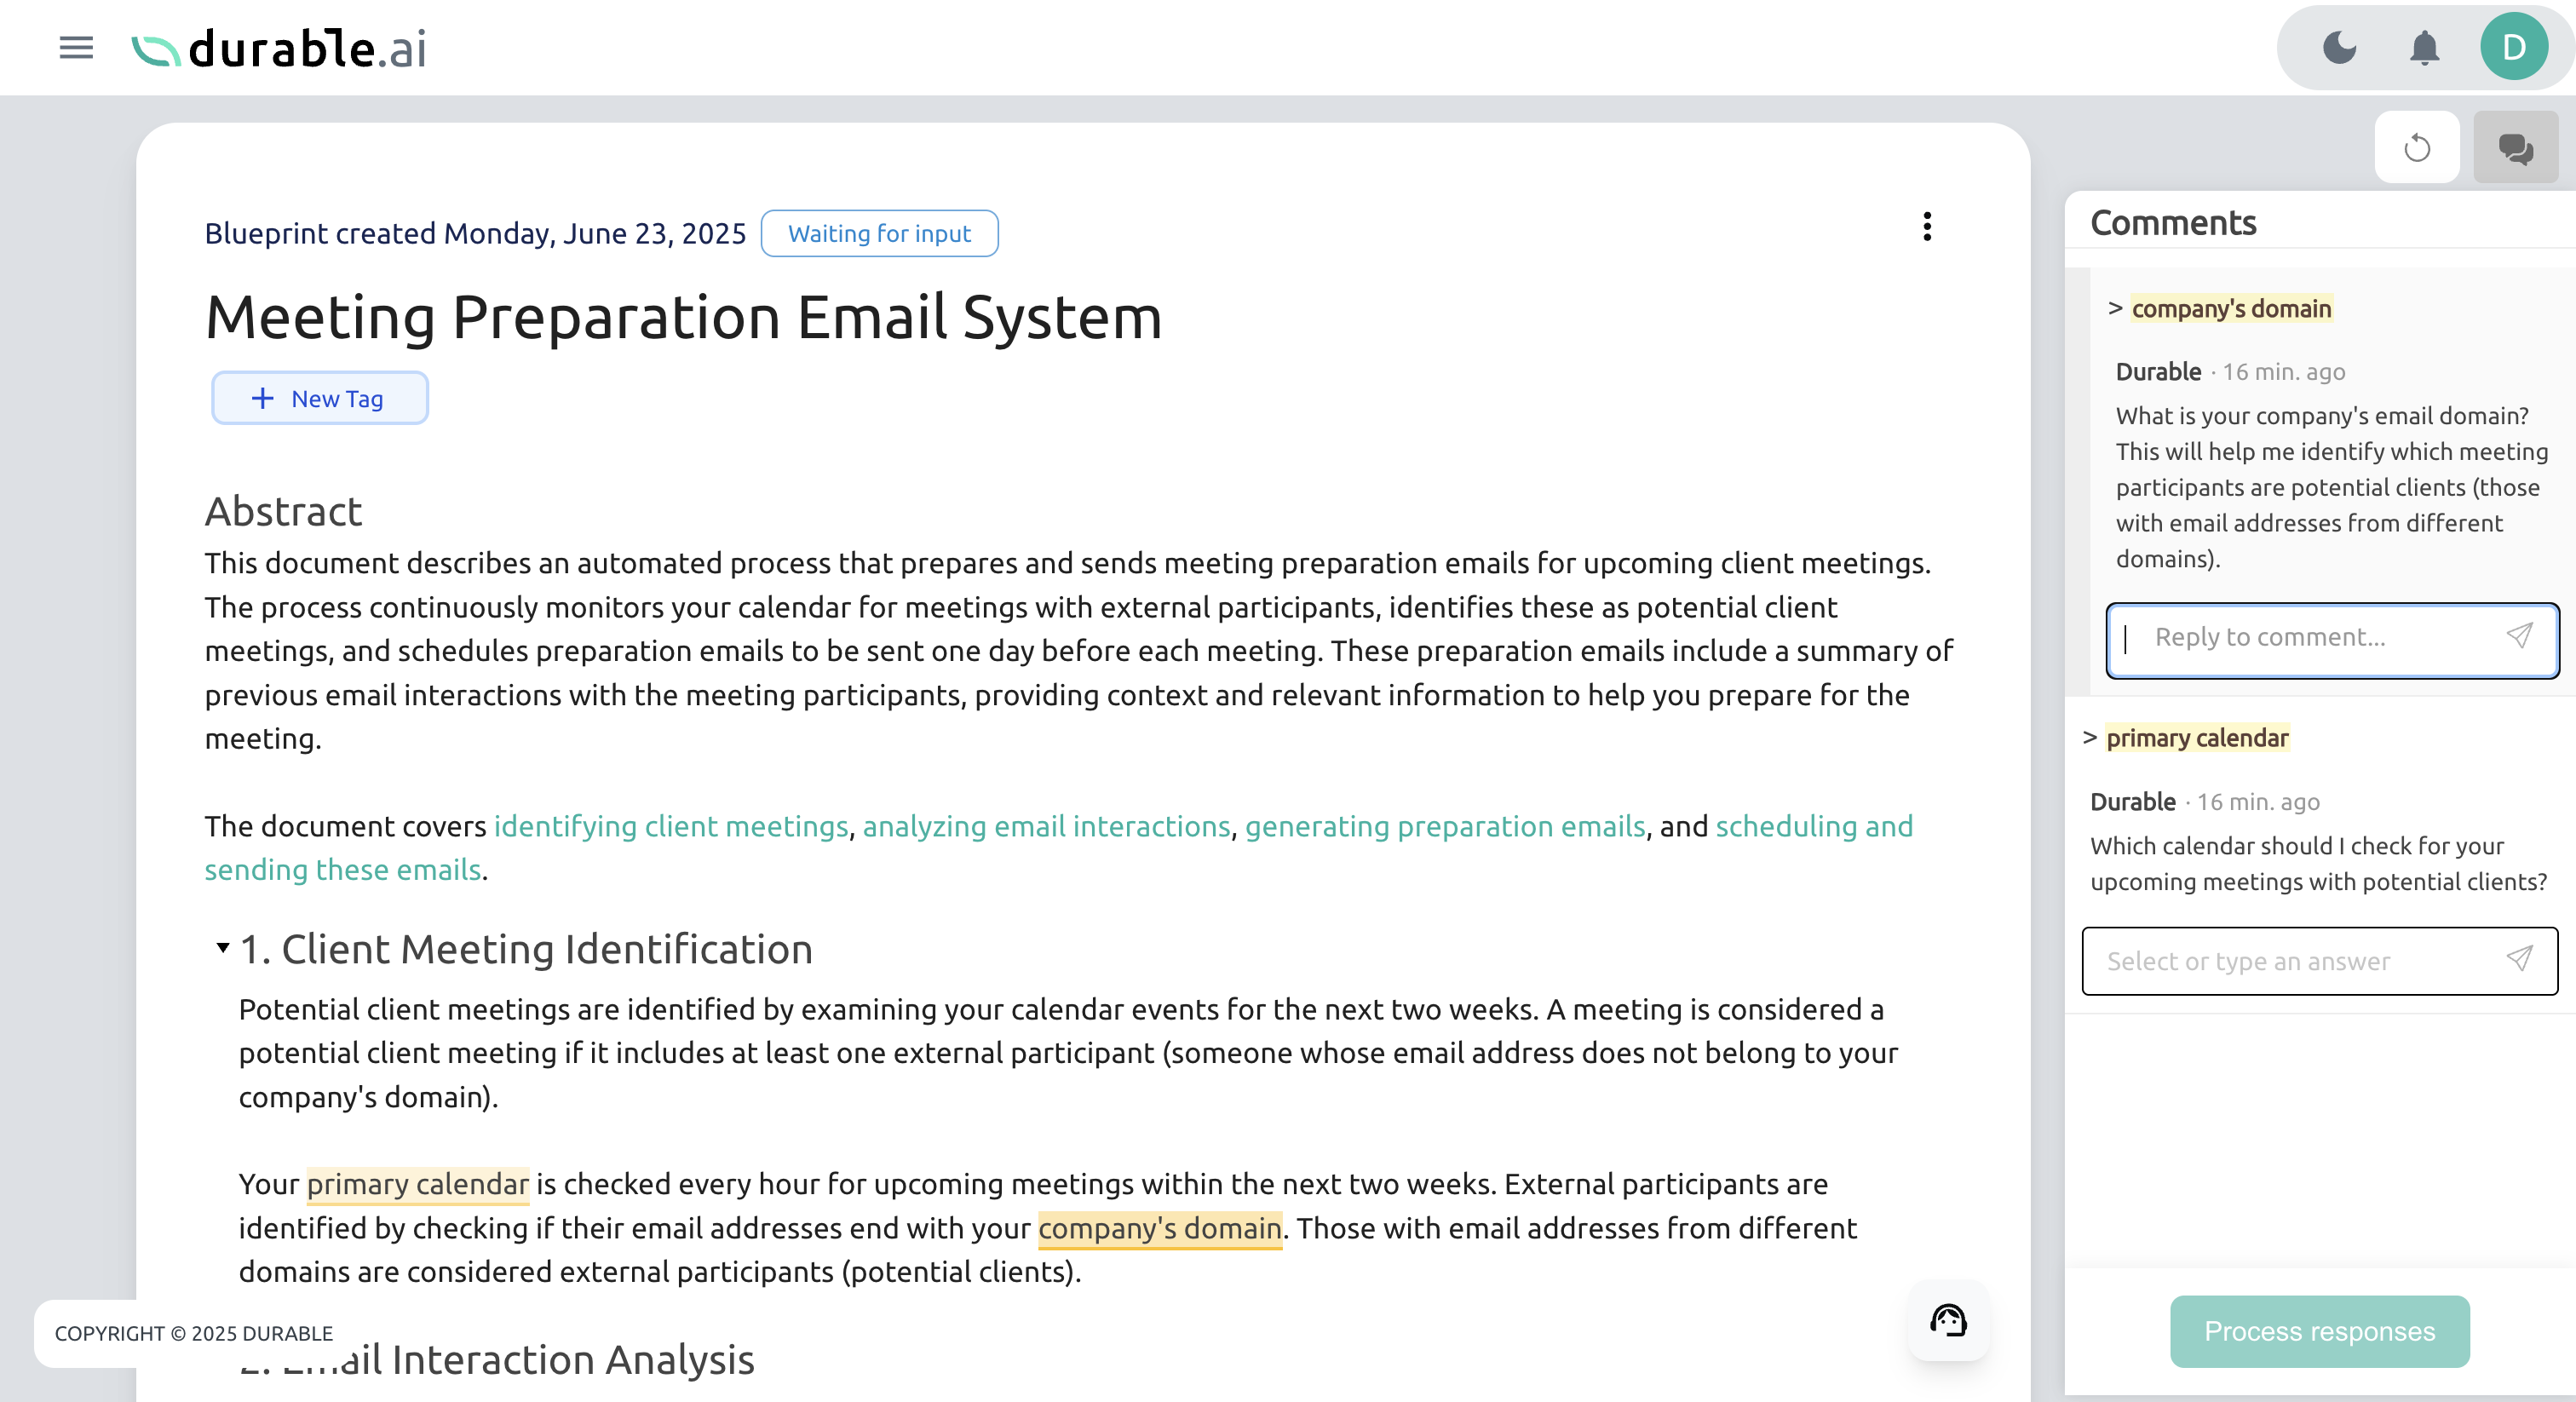The image size is (2576, 1402).
Task: Toggle the comments panel icon
Action: [2515, 148]
